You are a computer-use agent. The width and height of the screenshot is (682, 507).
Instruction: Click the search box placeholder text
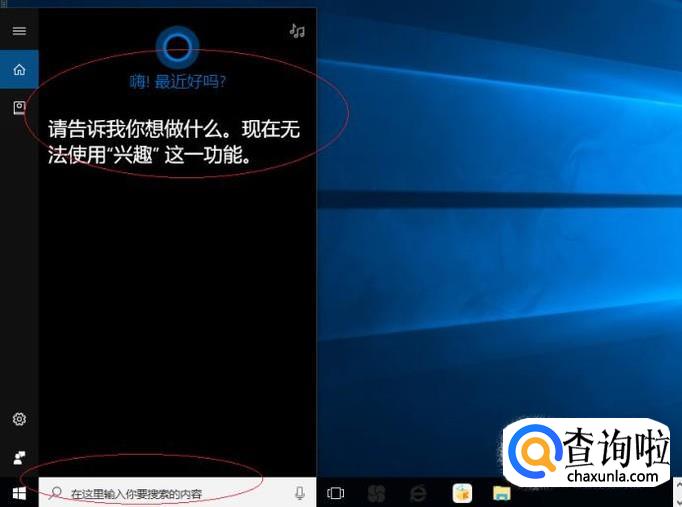click(136, 494)
